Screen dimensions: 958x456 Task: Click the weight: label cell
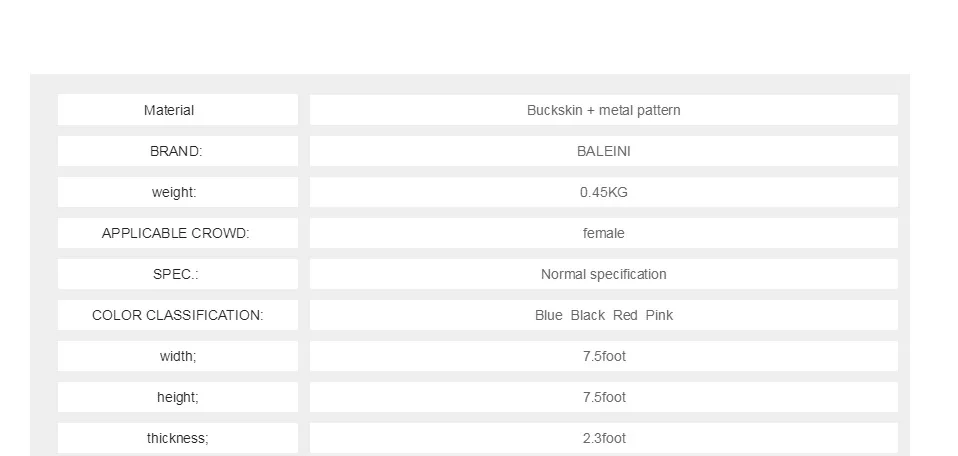178,192
